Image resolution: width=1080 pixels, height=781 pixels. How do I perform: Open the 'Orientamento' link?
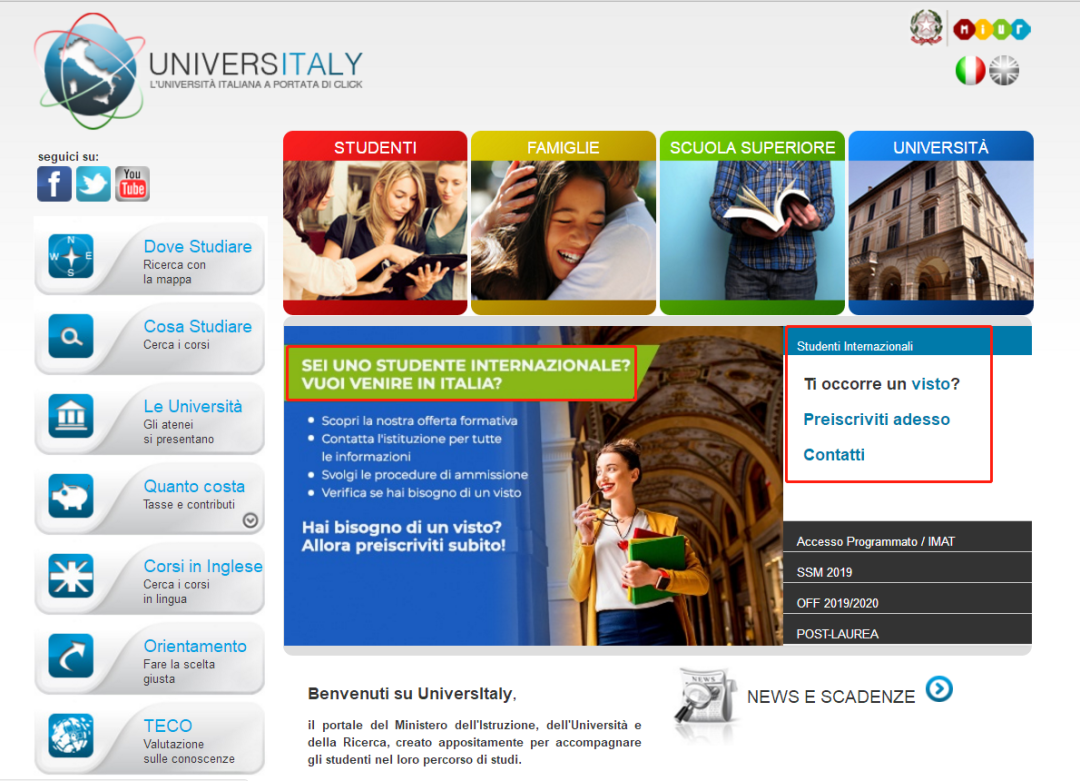(x=195, y=646)
